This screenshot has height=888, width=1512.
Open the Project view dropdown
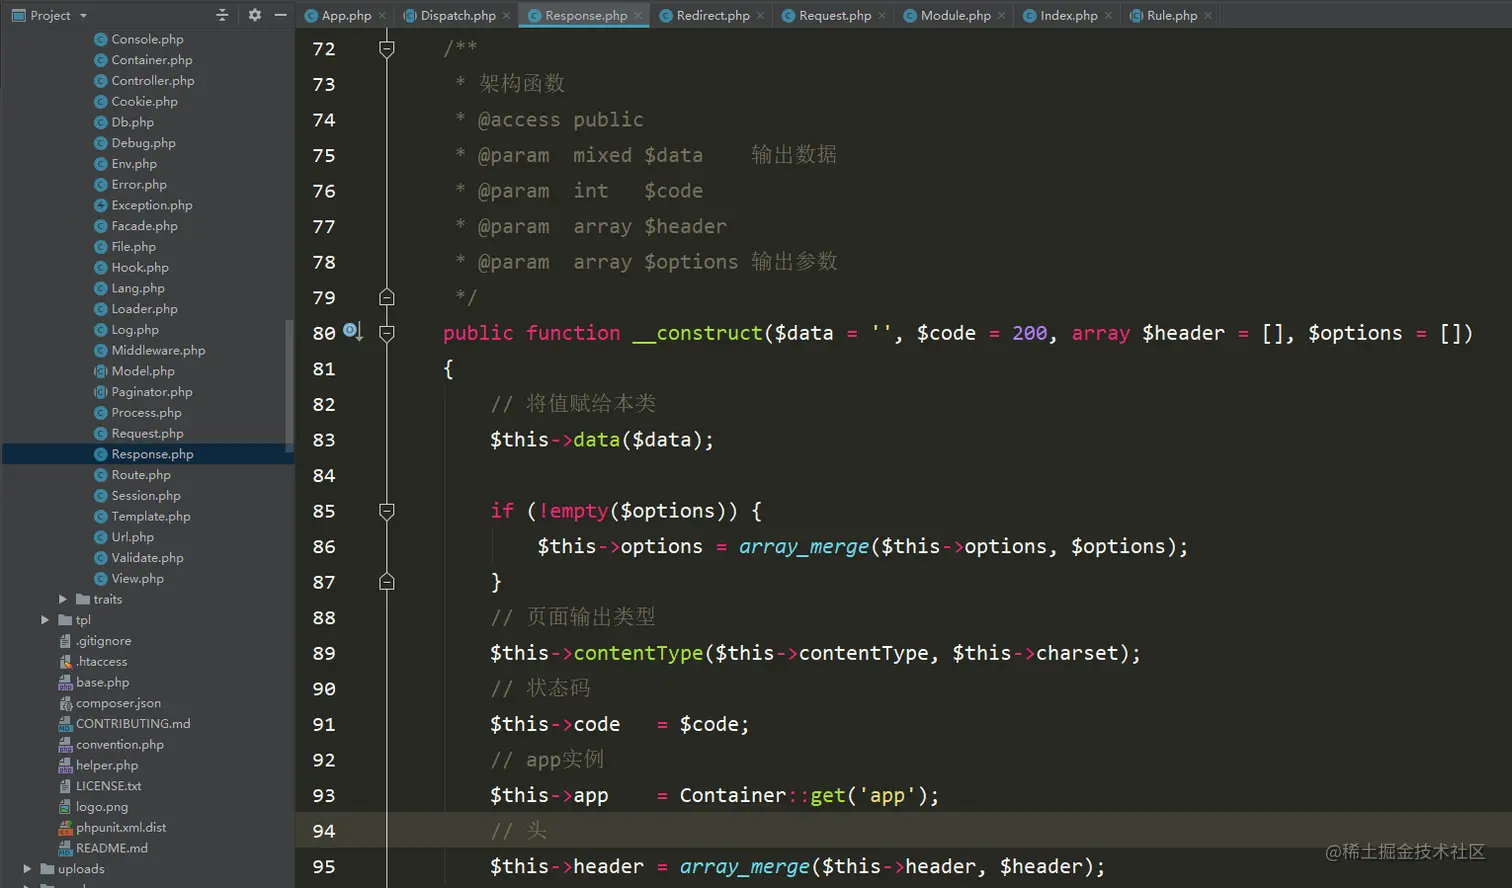pyautogui.click(x=83, y=16)
